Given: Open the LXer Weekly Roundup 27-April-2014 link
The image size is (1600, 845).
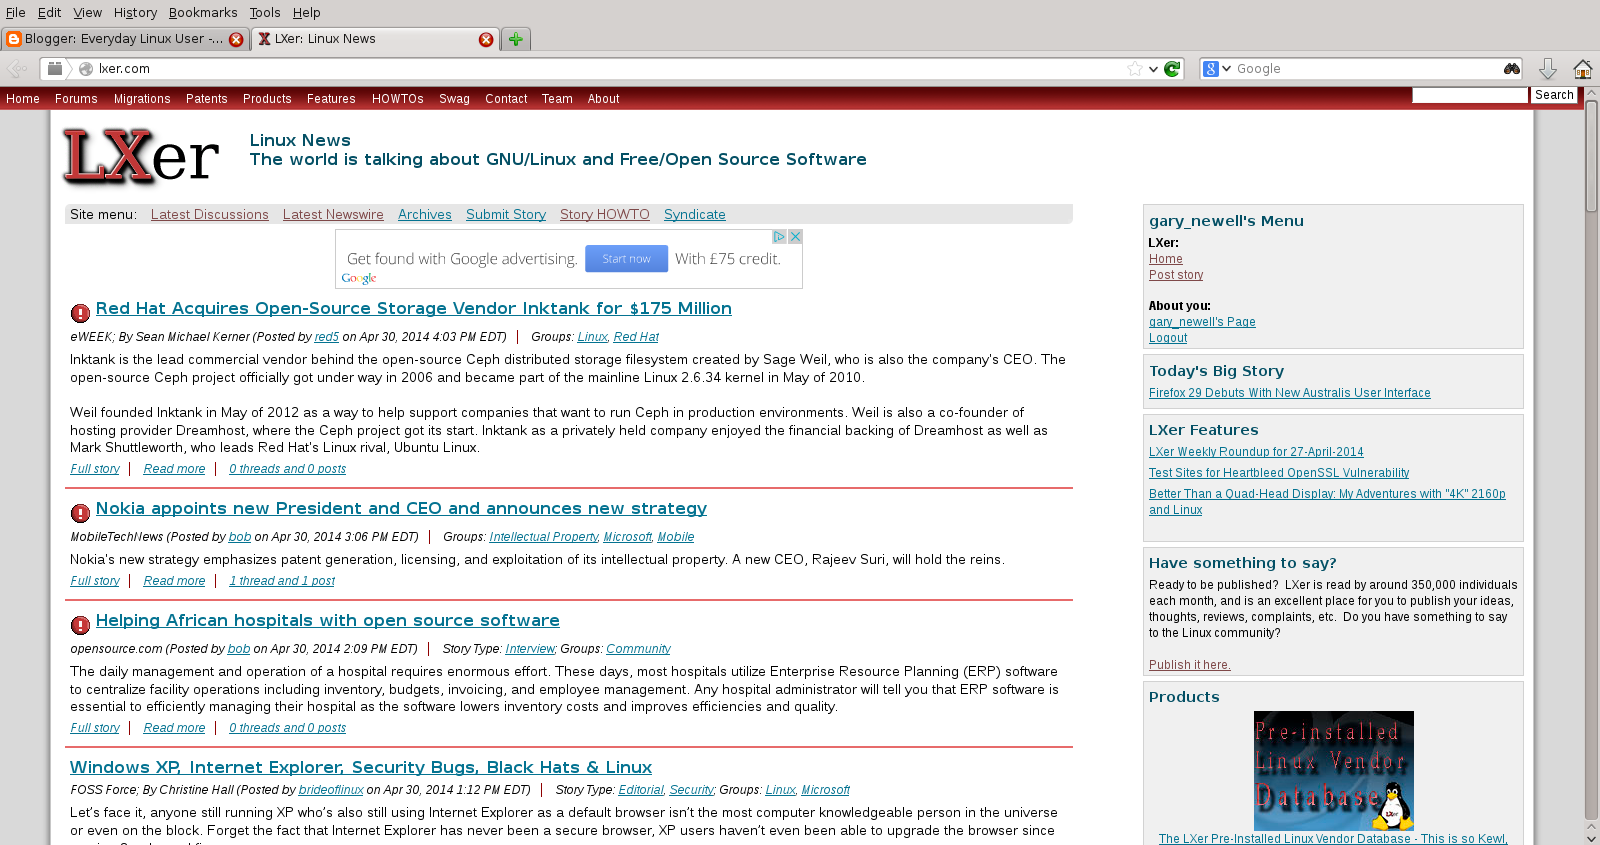Looking at the screenshot, I should (x=1256, y=452).
